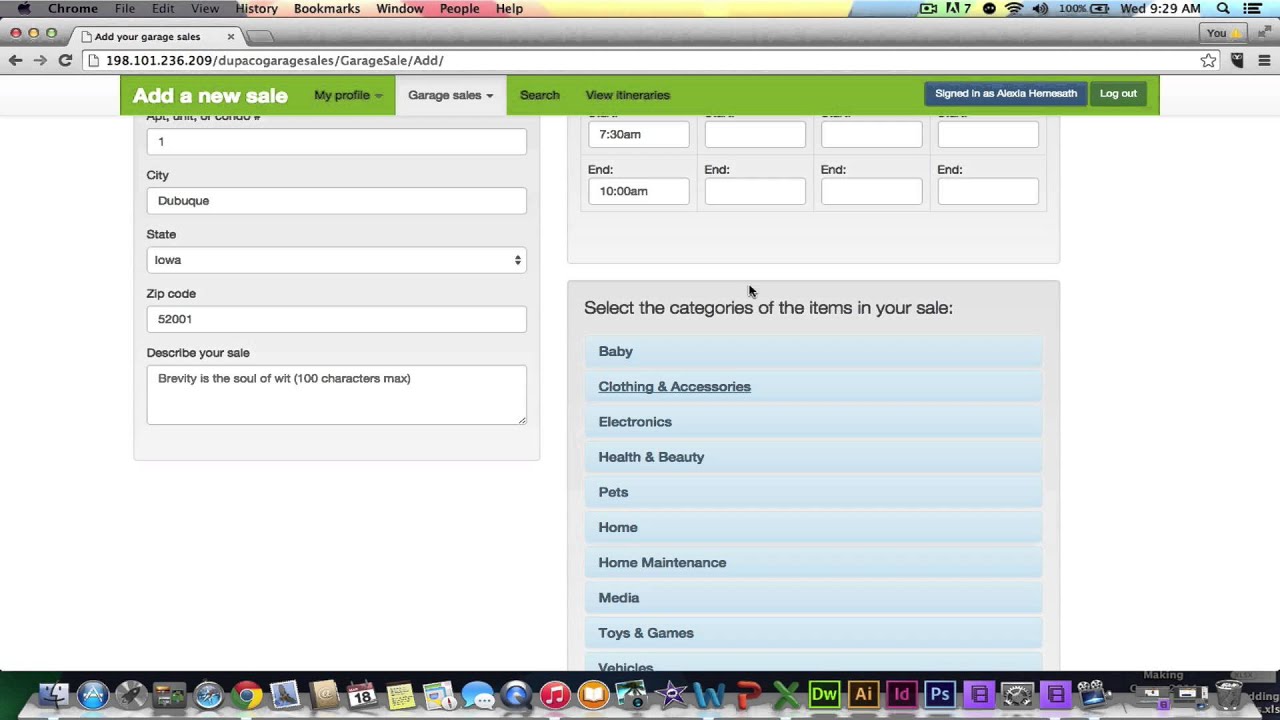Image resolution: width=1280 pixels, height=720 pixels.
Task: Launch Photoshop from the dock
Action: 940,694
